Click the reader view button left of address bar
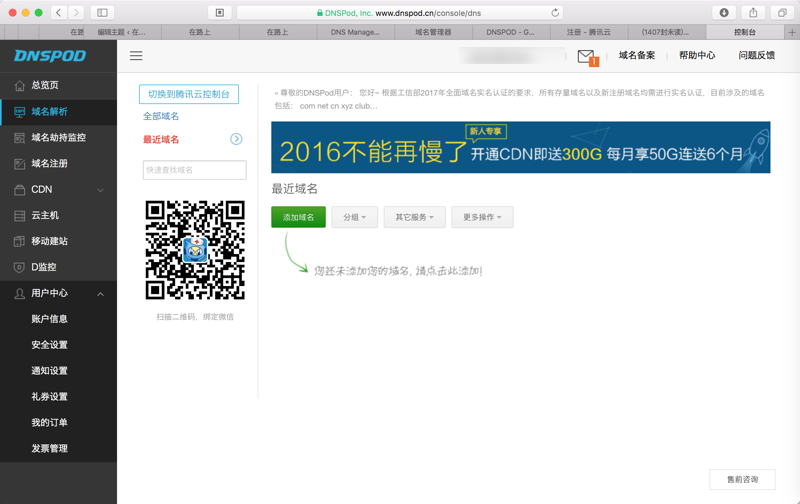800x504 pixels. tap(220, 12)
